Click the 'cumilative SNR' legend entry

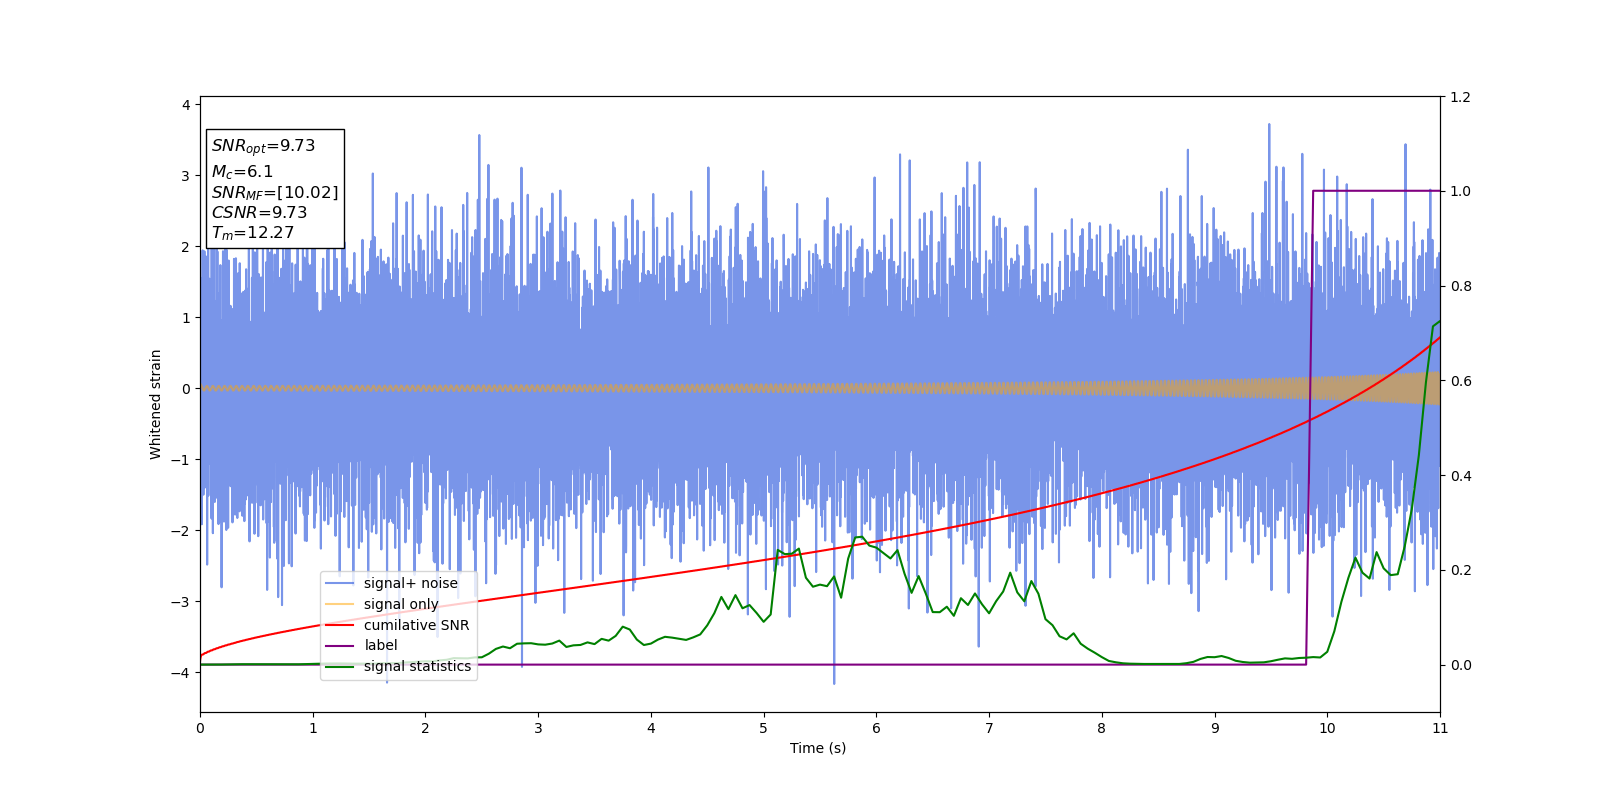click(x=416, y=625)
